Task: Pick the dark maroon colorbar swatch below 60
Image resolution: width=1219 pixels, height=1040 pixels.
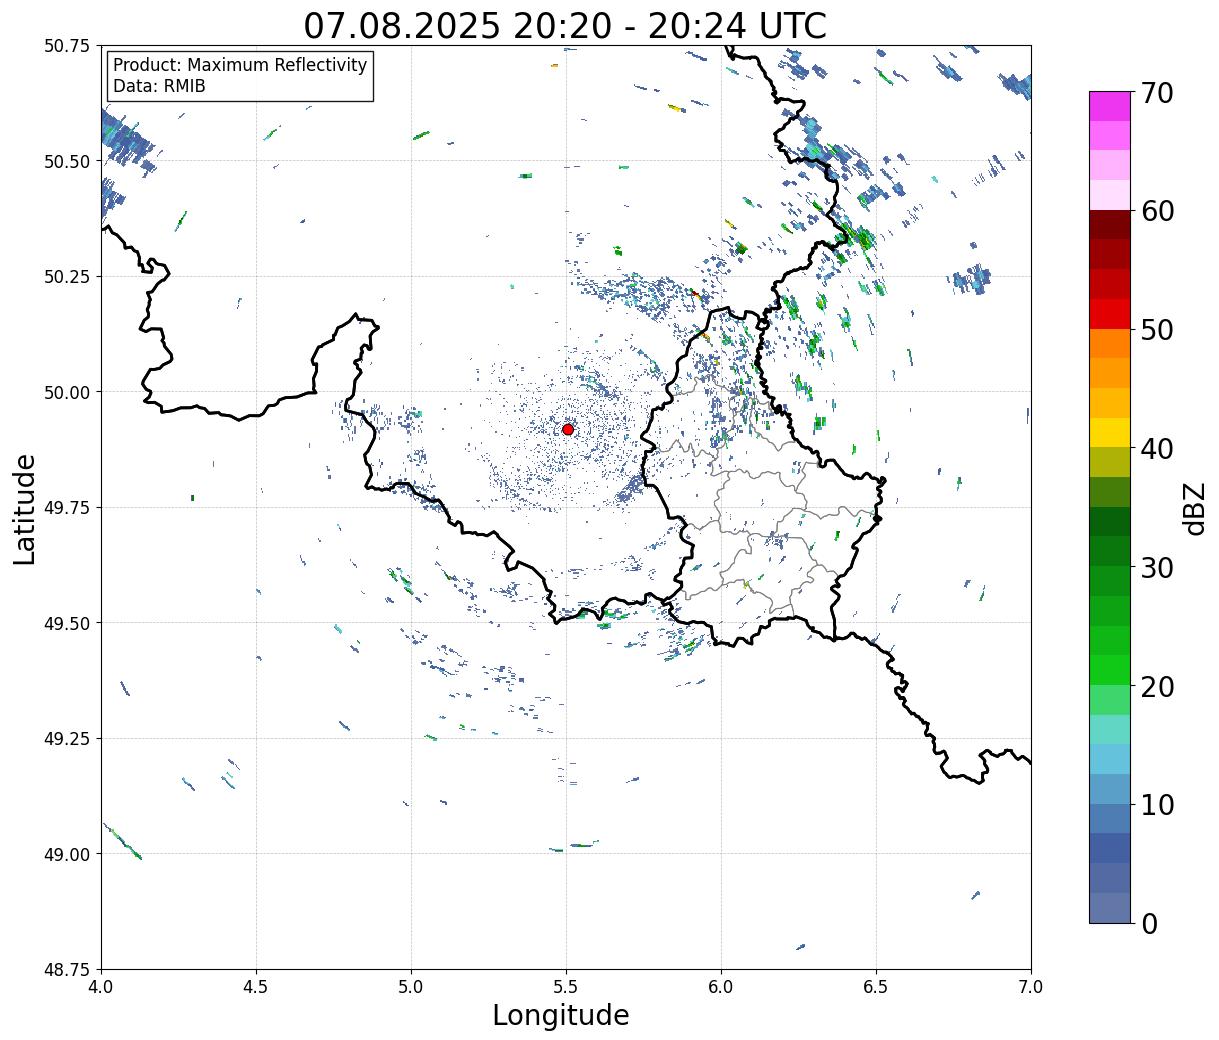Action: click(x=1110, y=225)
